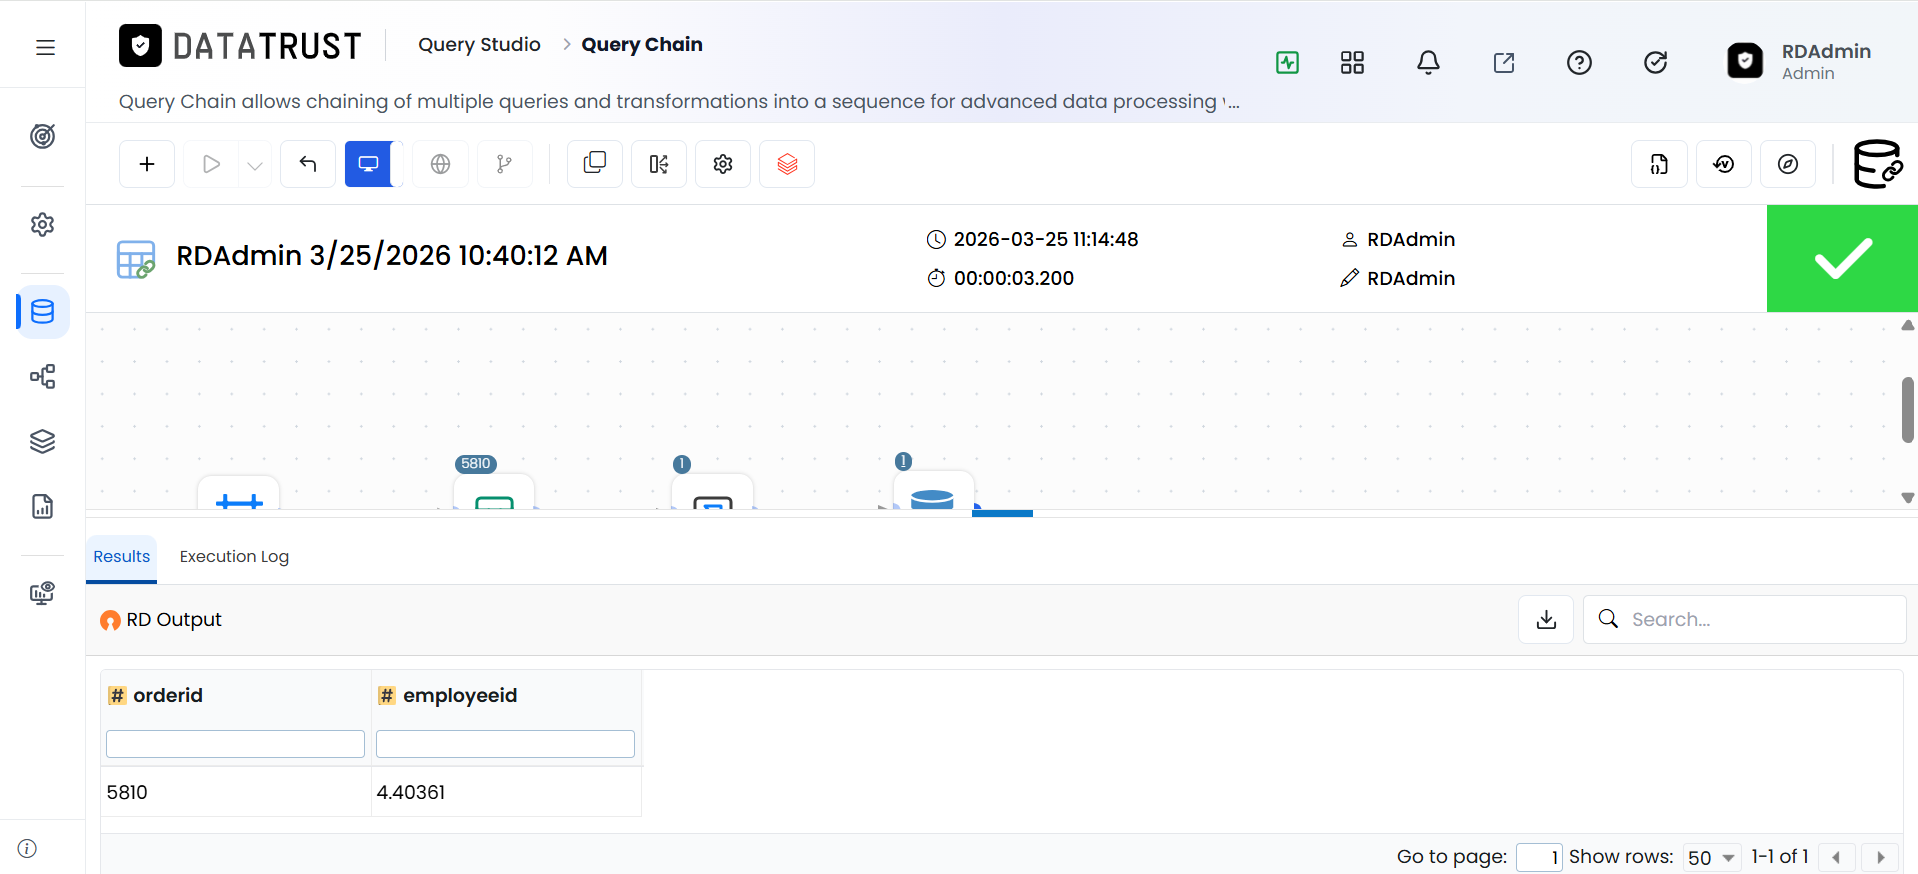Select the node with 5810 badge
The height and width of the screenshot is (874, 1918).
pos(494,491)
